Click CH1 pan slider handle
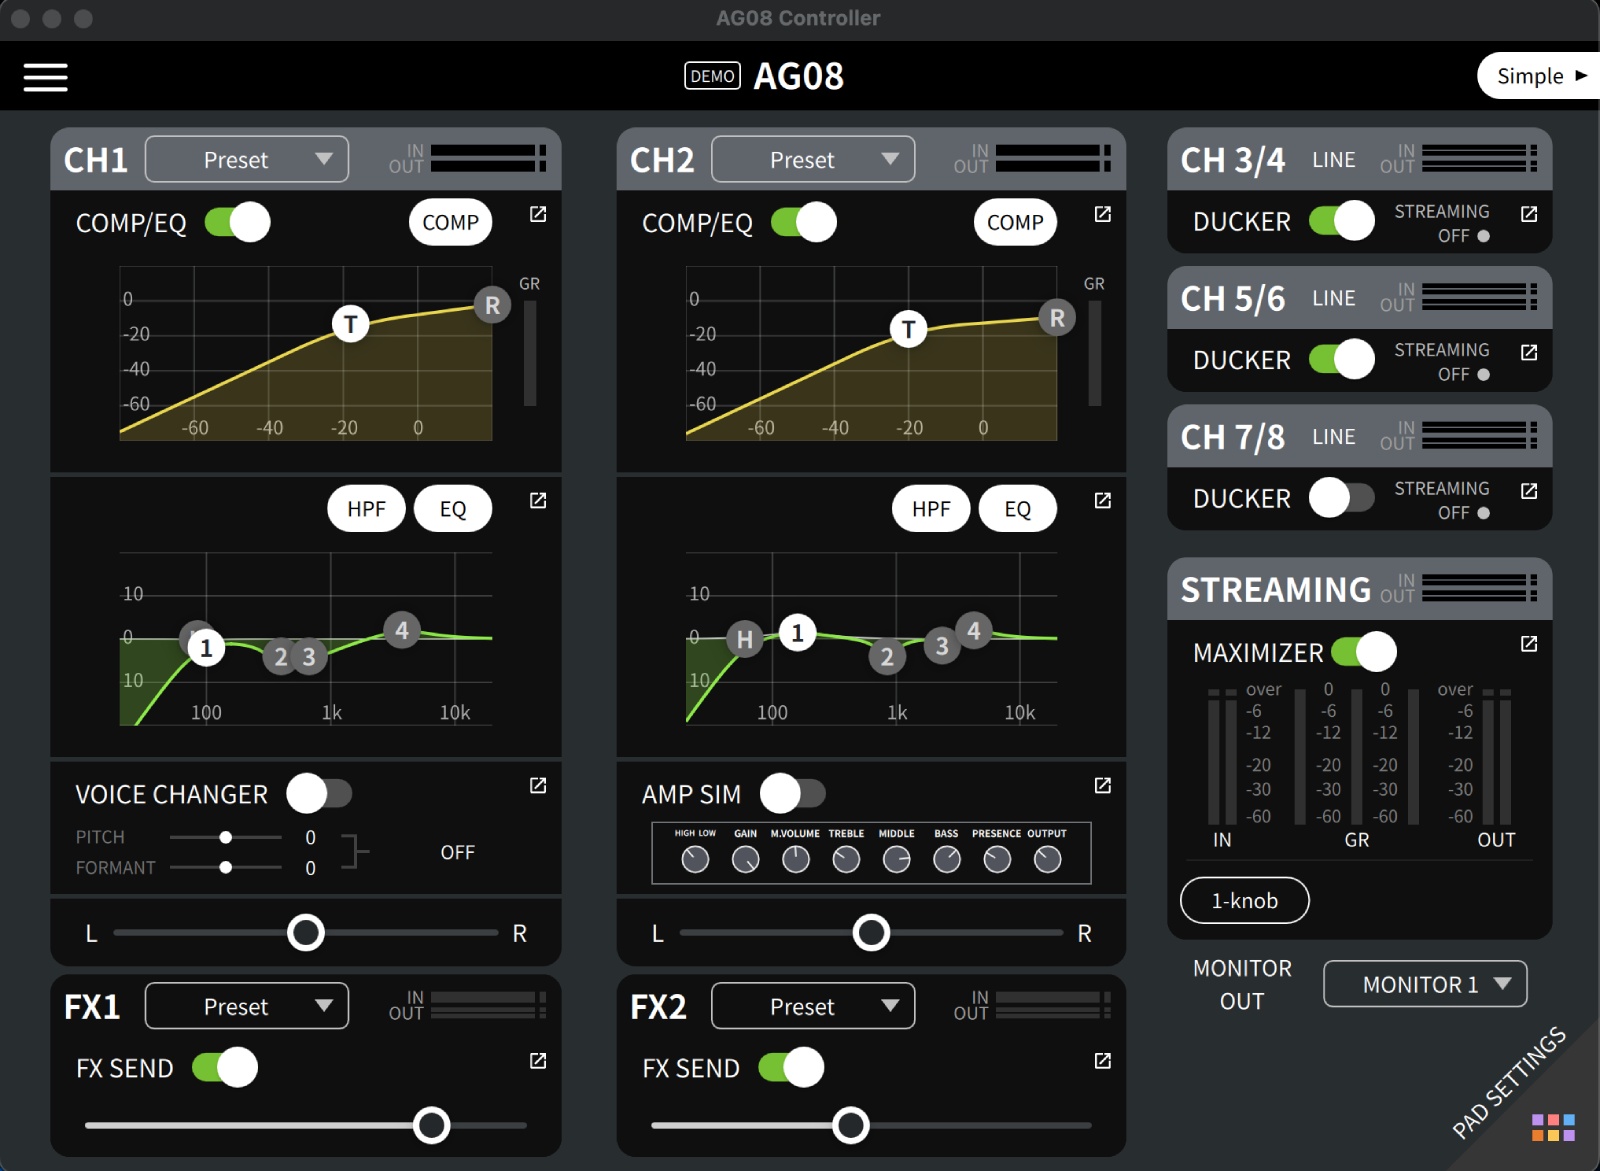This screenshot has width=1600, height=1171. [306, 933]
